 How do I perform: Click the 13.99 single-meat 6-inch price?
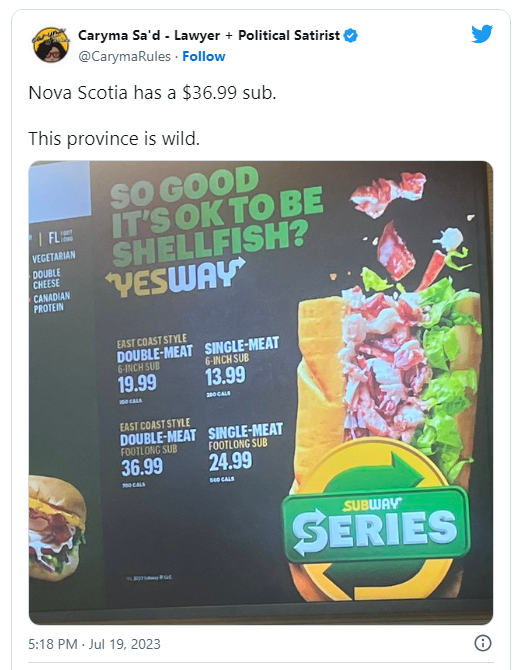(x=225, y=376)
